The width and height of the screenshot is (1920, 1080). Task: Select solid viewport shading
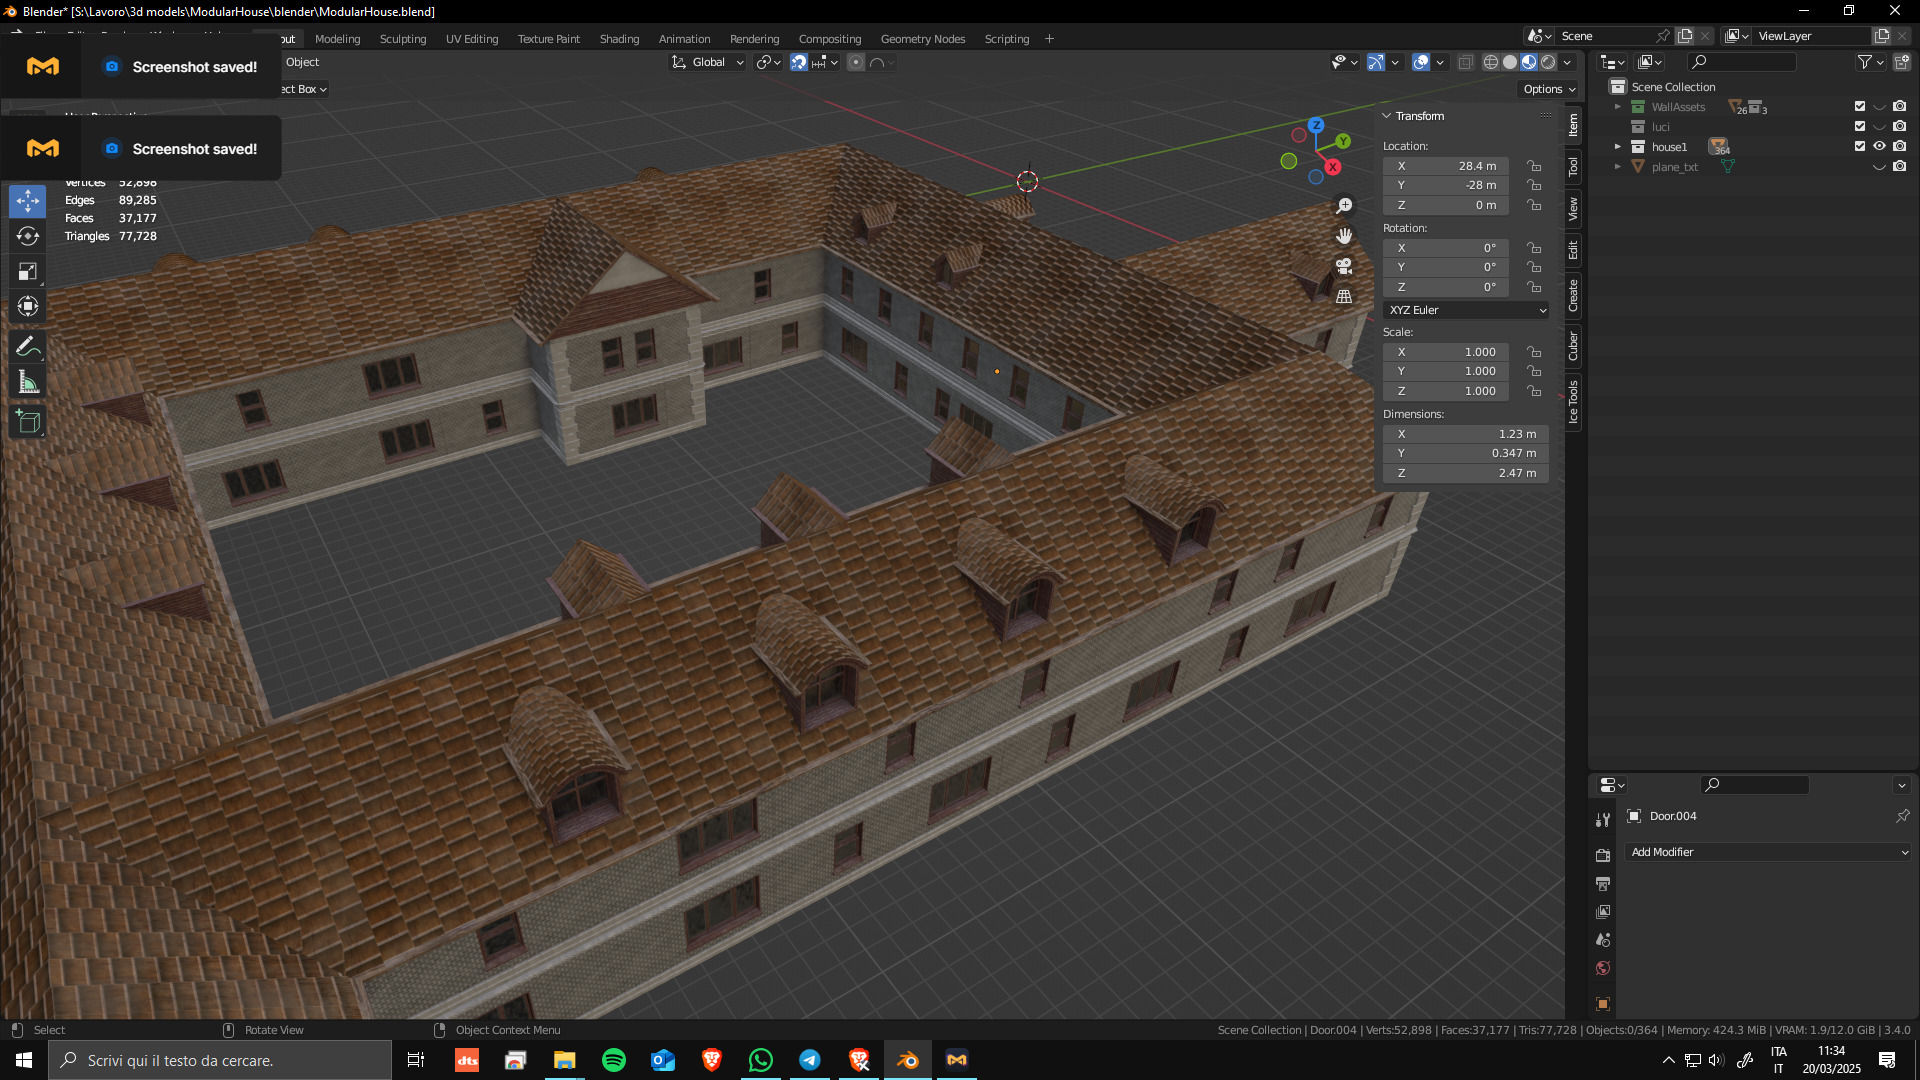1510,62
